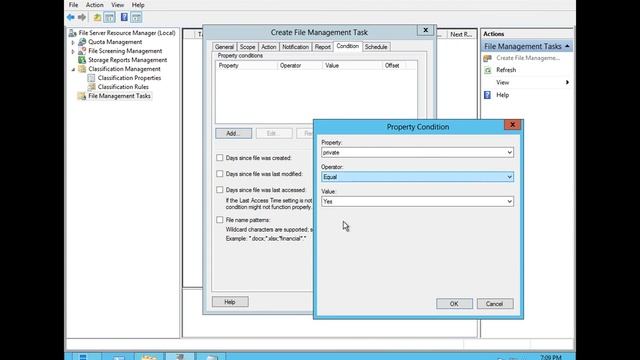Select Storage Reports Management in tree
Viewport: 640px width, 360px height.
127,60
